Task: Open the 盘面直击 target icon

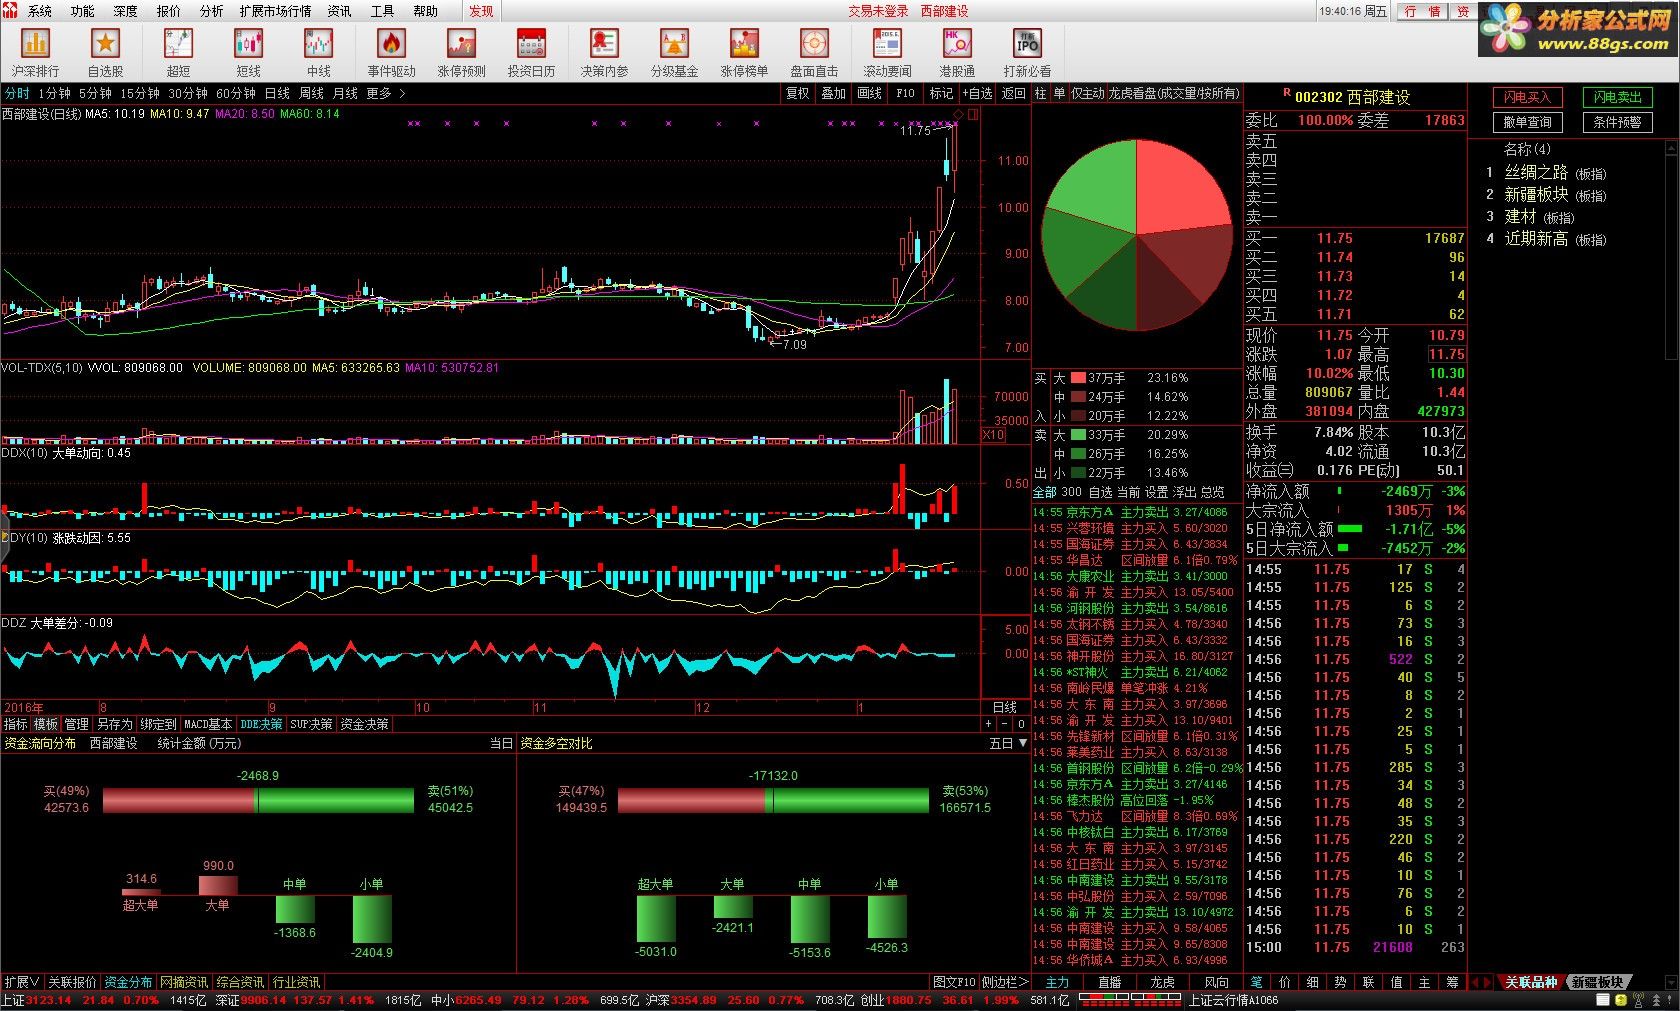Action: click(814, 52)
